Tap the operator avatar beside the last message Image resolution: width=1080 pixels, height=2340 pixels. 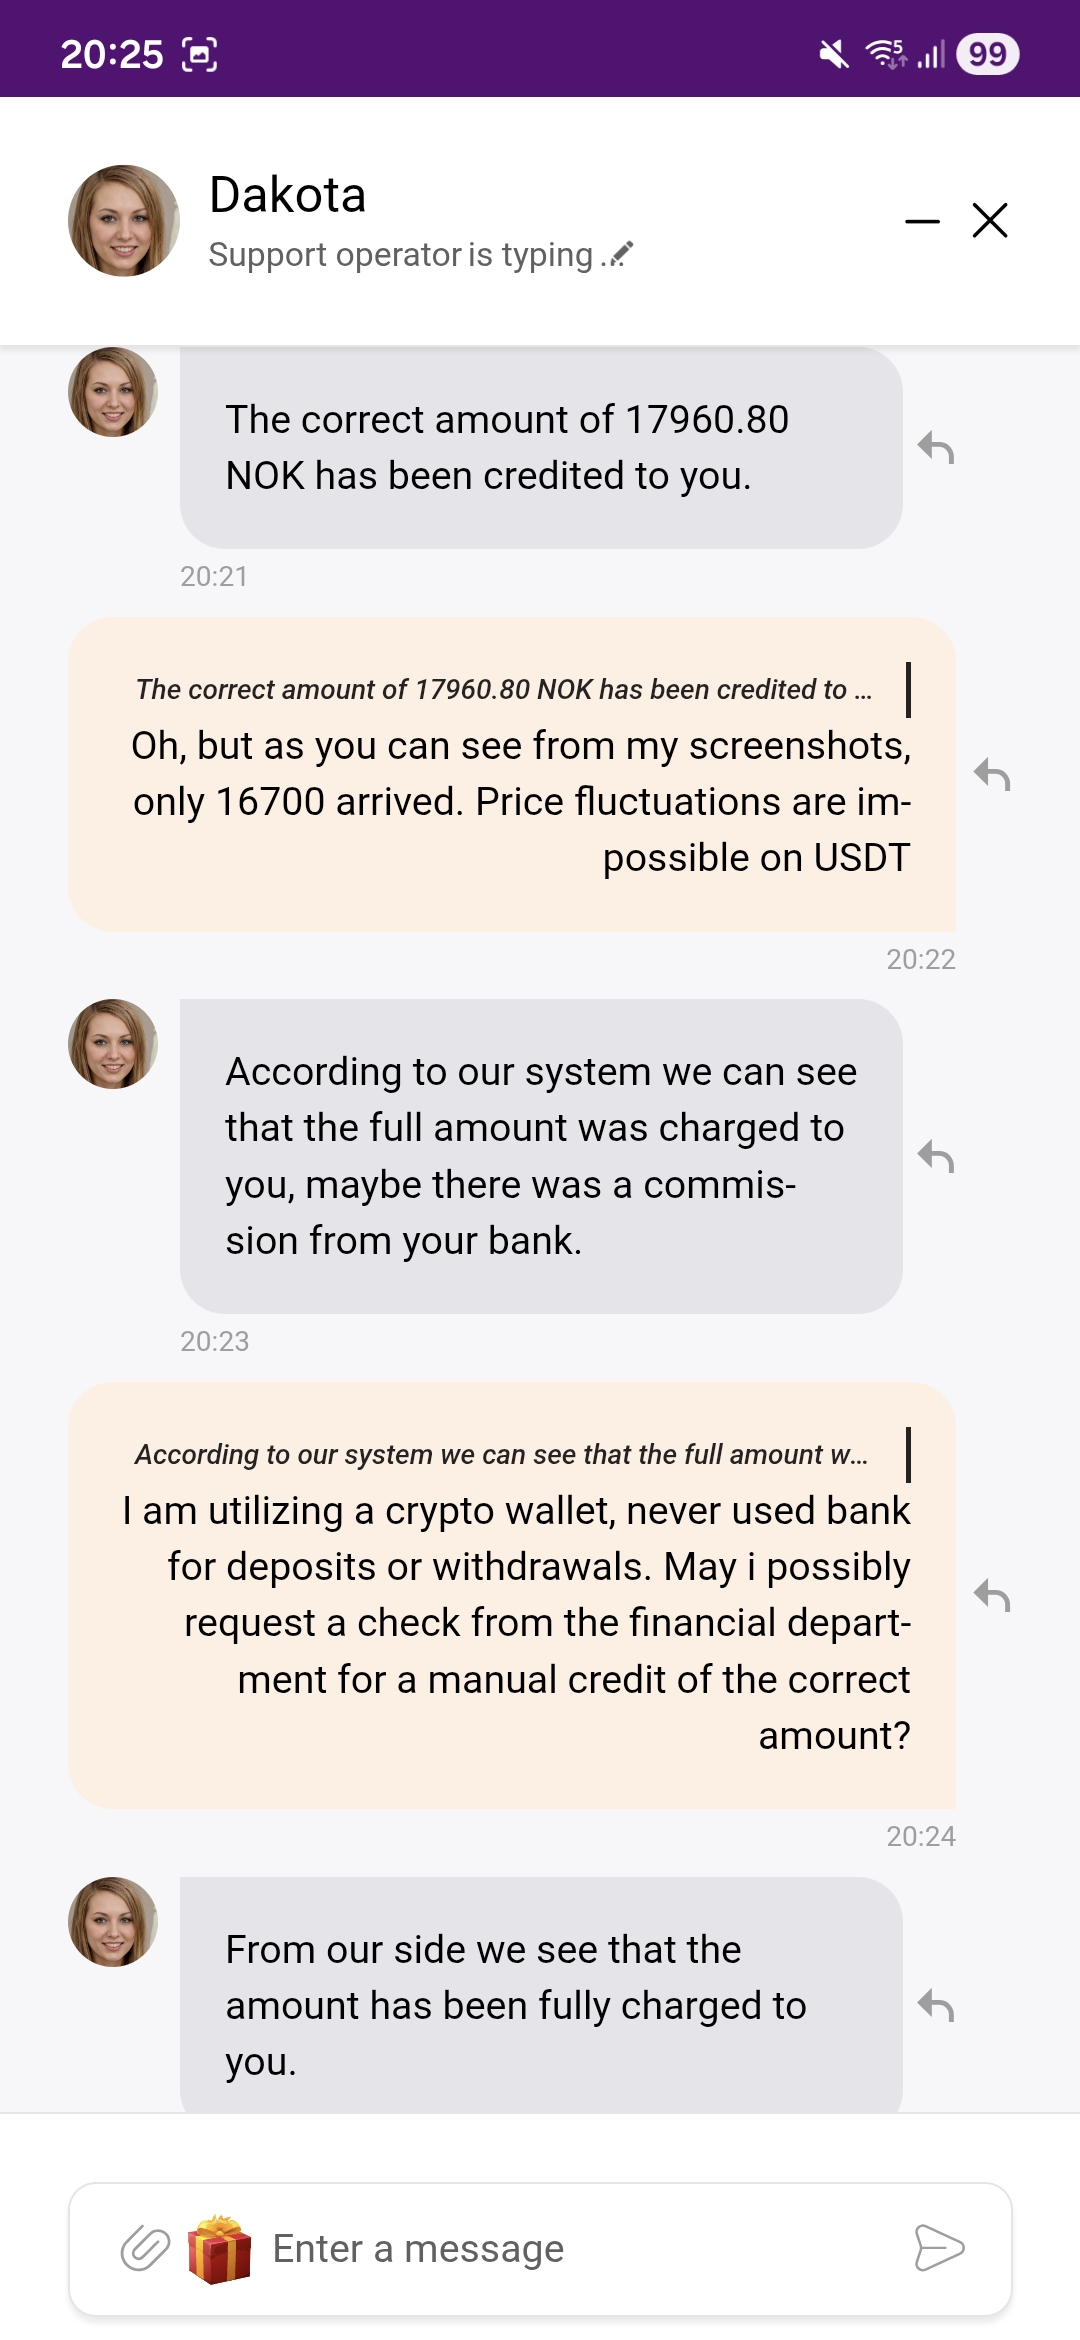click(x=113, y=1922)
